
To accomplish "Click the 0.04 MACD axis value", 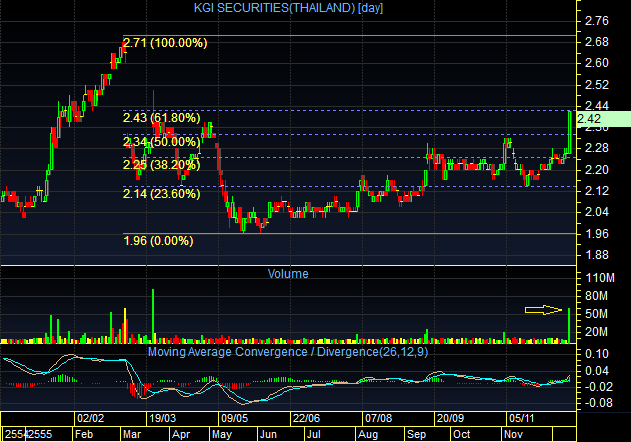I will 596,370.
